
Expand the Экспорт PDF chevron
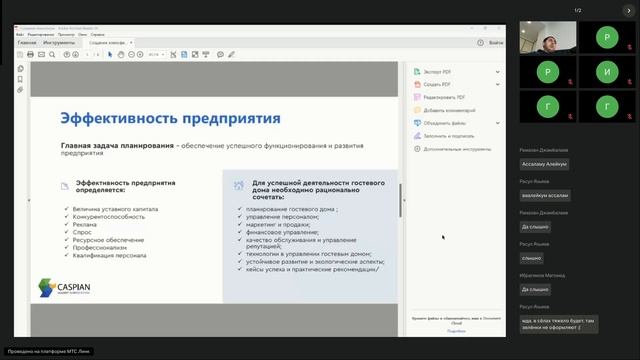pyautogui.click(x=498, y=72)
